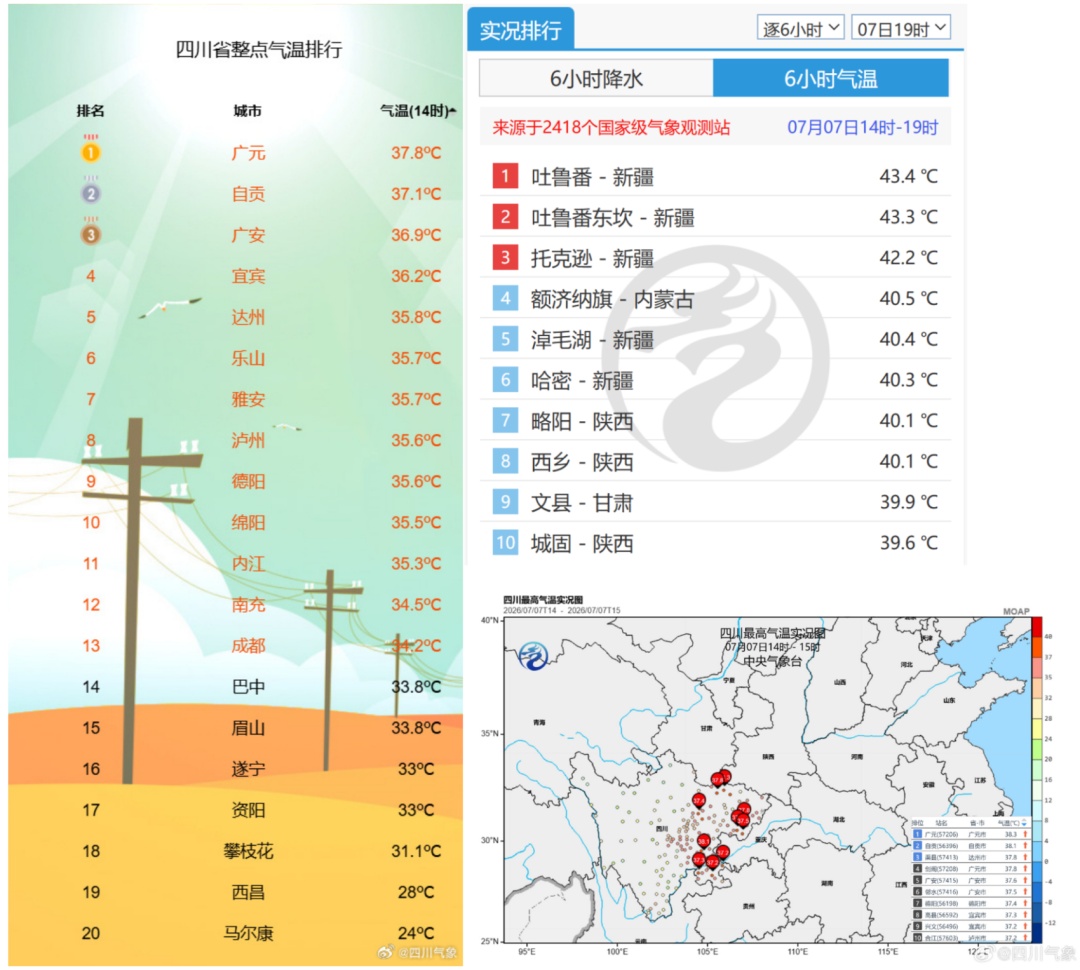Viewport: 1080px width, 970px height.
Task: Click the darkest blue segment near -12 on the color scale
Action: (1037, 932)
